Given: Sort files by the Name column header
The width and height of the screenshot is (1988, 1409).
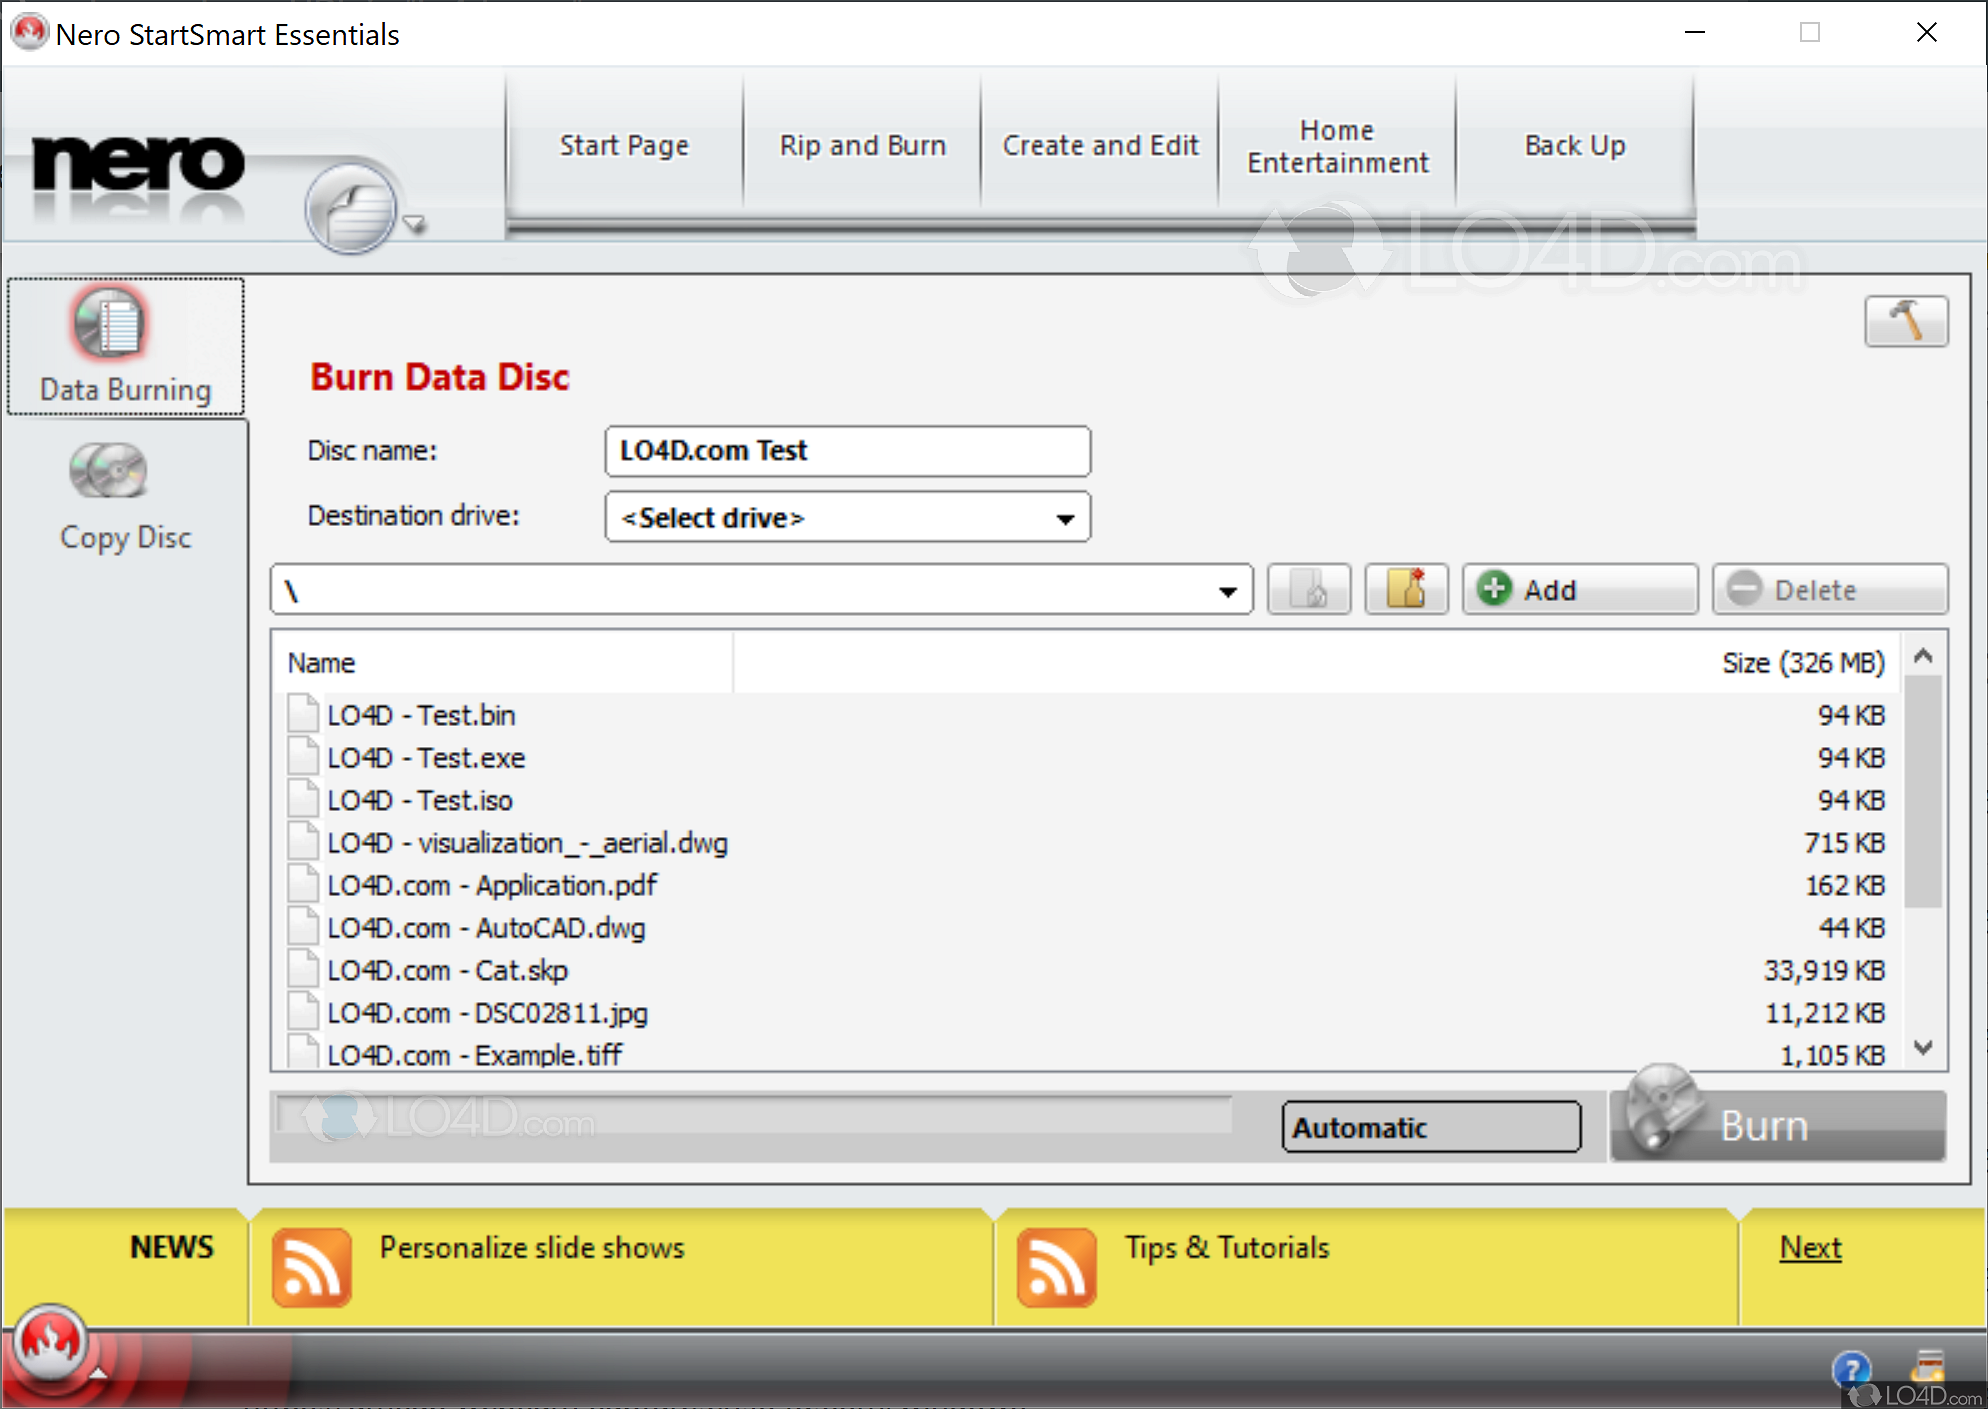Looking at the screenshot, I should pyautogui.click(x=503, y=663).
